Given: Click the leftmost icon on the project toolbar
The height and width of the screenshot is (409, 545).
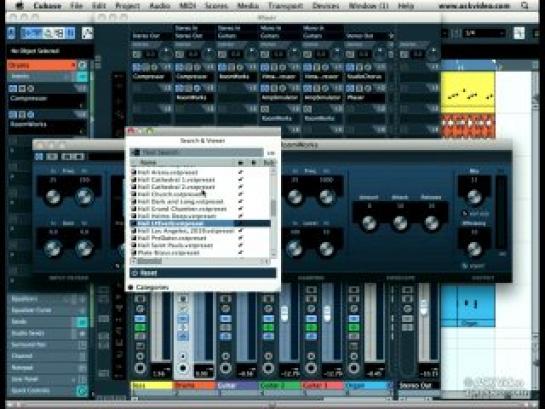Looking at the screenshot, I should tap(11, 33).
